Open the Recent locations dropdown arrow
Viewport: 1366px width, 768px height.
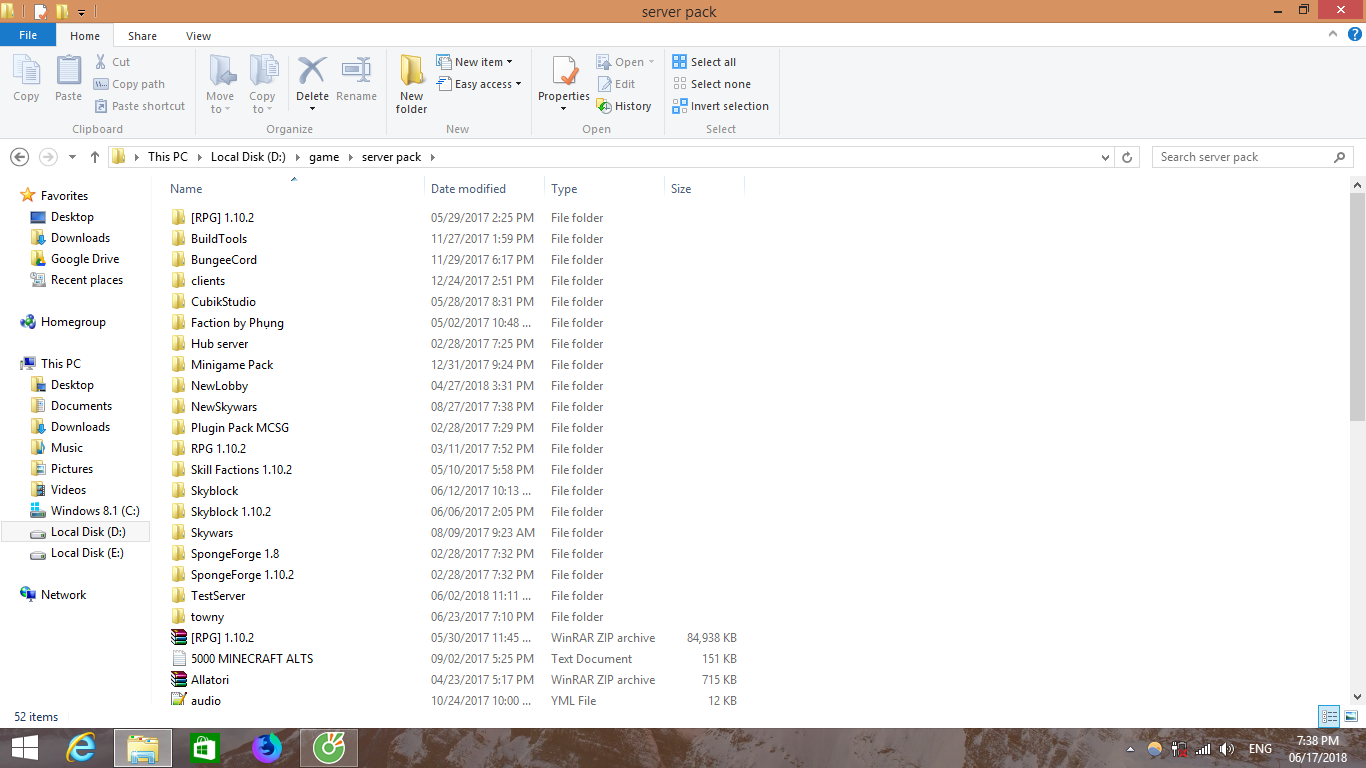72,157
